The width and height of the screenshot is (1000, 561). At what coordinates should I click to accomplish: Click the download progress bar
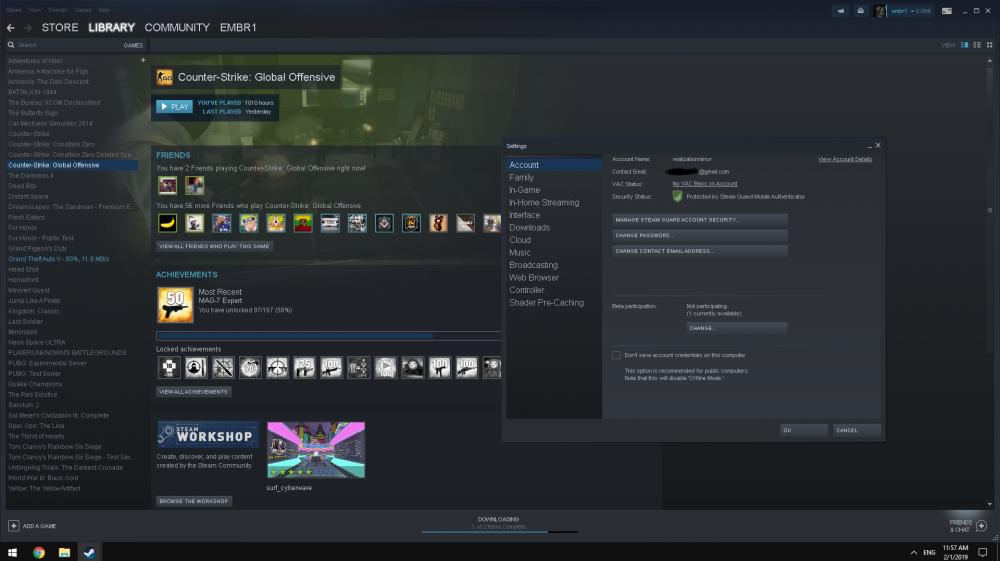(499, 531)
